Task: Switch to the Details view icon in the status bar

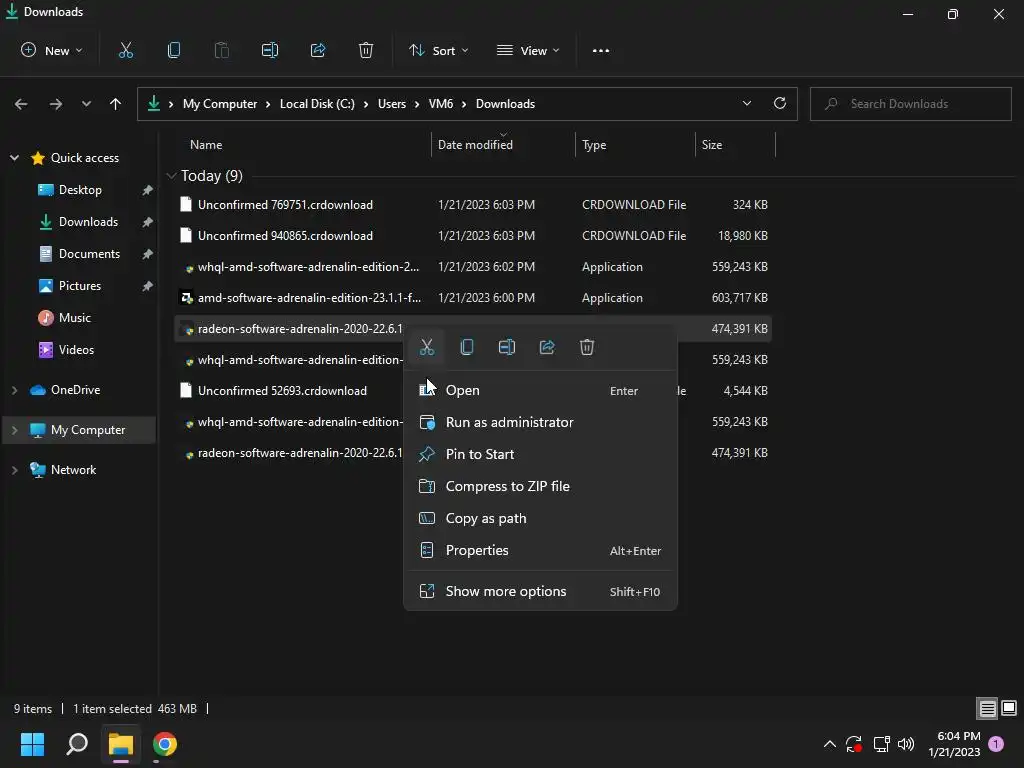Action: pos(987,708)
